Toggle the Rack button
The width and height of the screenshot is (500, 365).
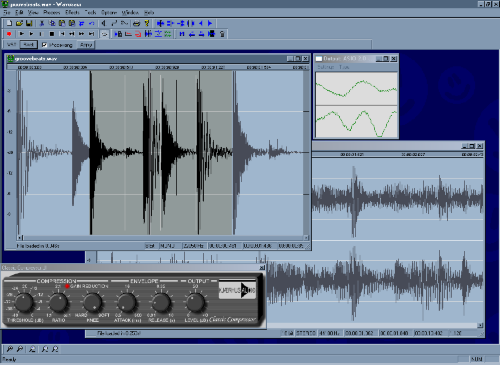29,45
